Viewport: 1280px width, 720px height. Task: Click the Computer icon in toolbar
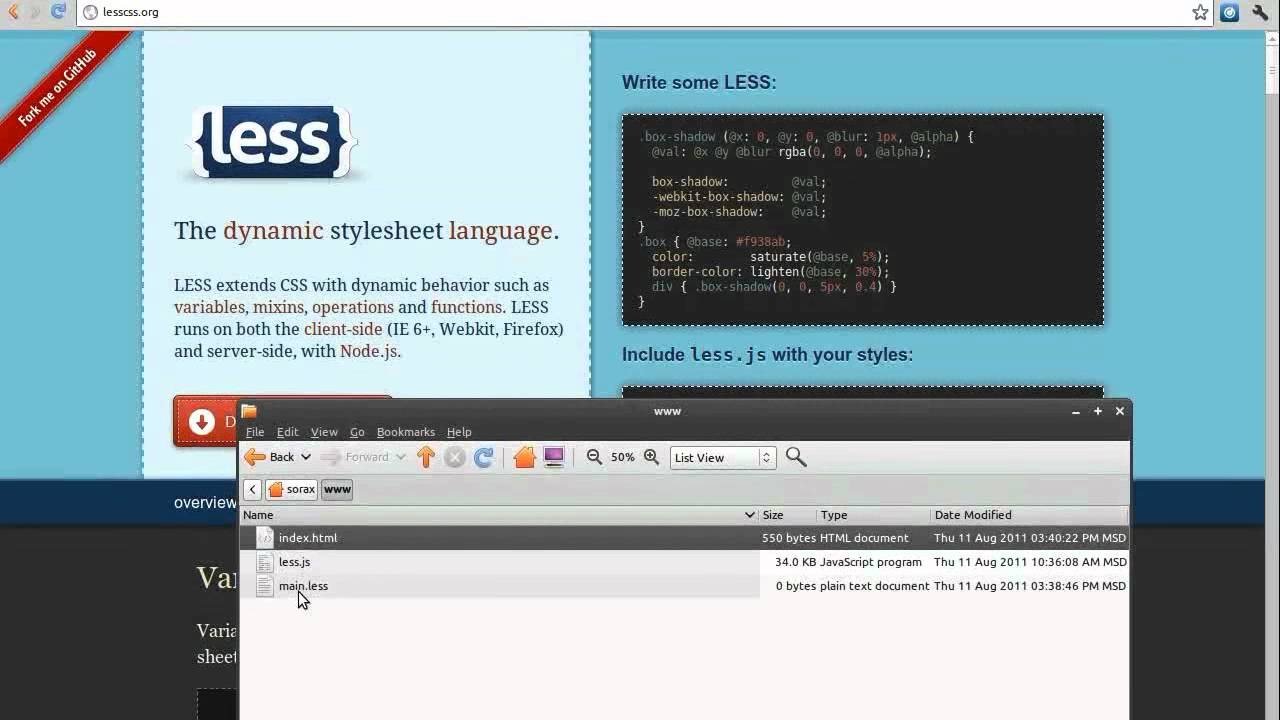pyautogui.click(x=554, y=457)
